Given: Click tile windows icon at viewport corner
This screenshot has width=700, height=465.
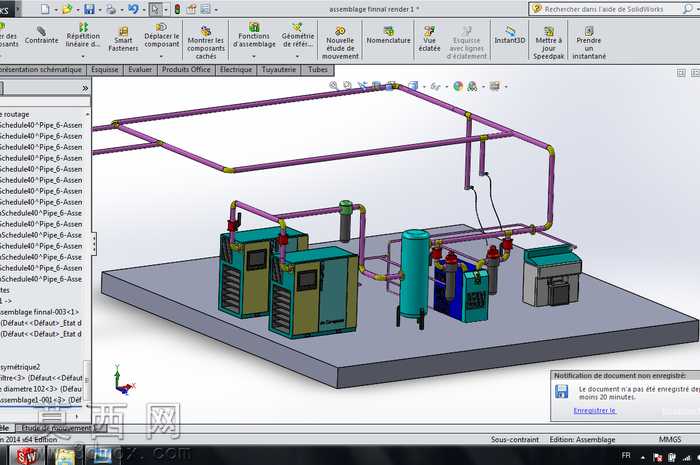Looking at the screenshot, I should (681, 73).
